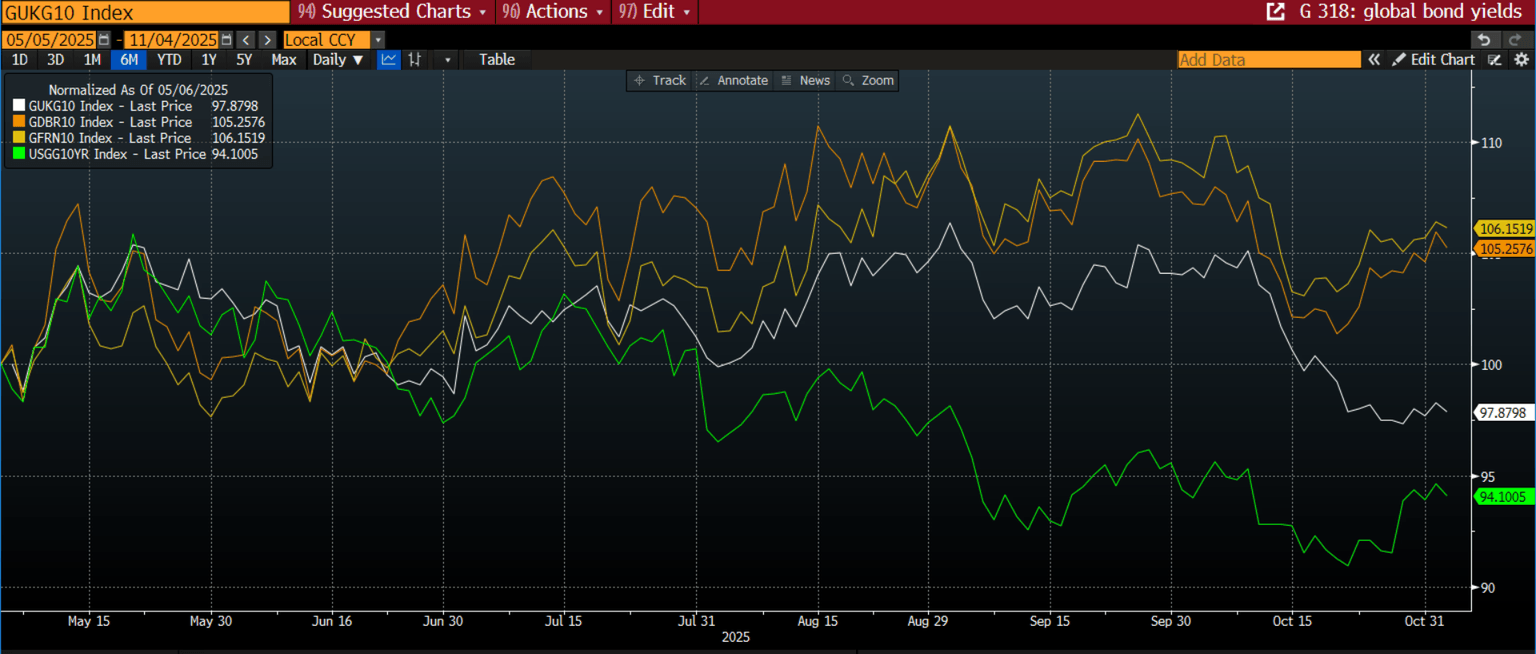Click the green USGG10YR legend swatch

coord(19,154)
